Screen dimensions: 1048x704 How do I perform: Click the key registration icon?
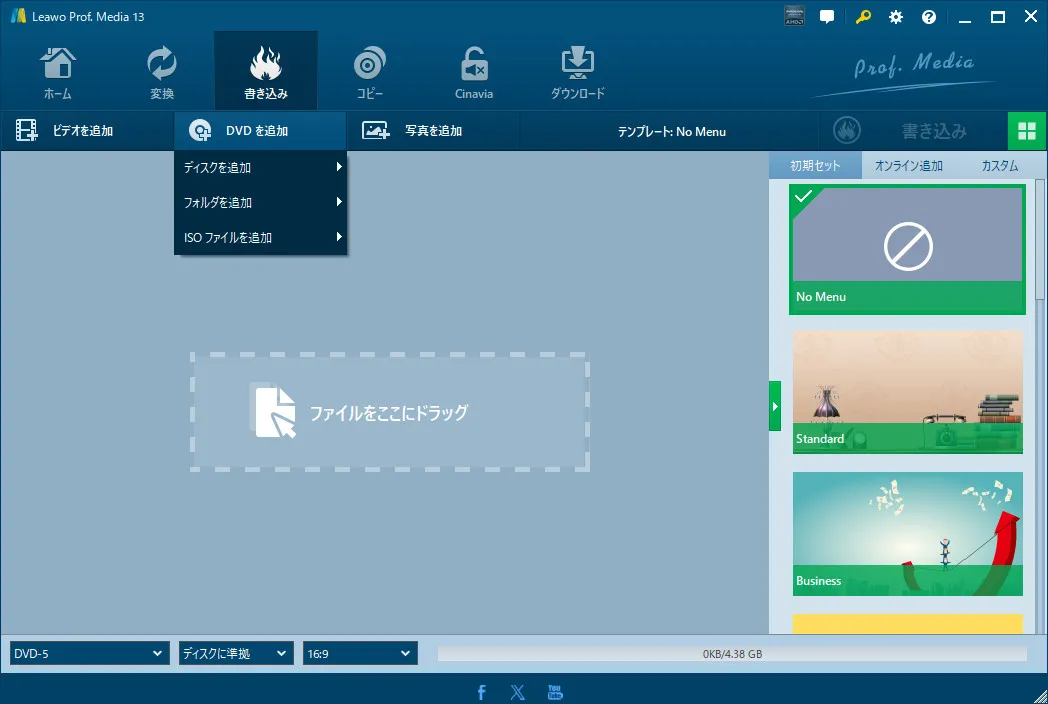pos(863,17)
